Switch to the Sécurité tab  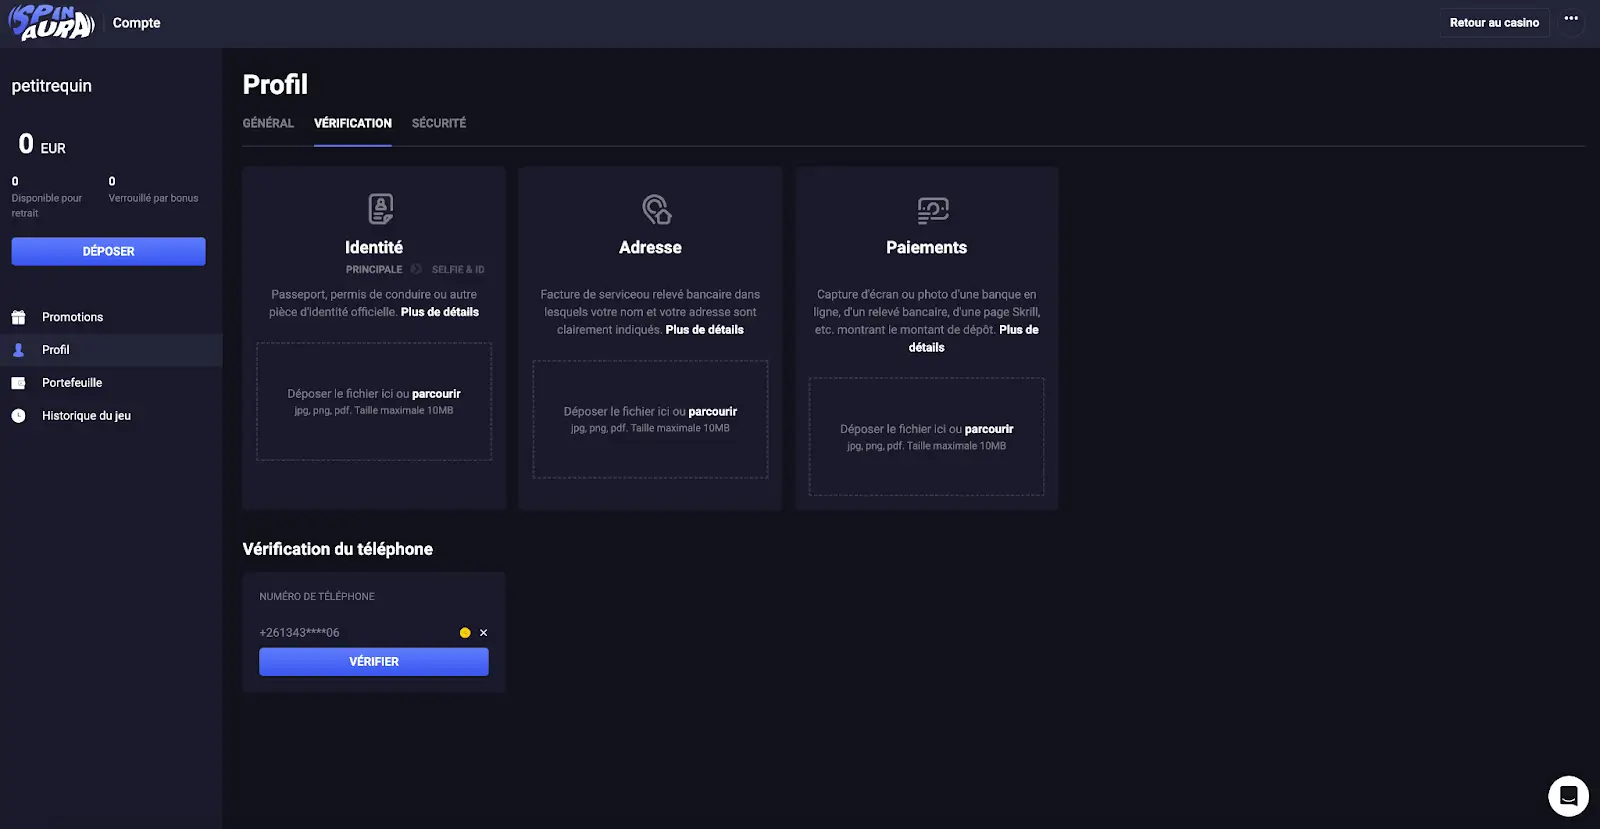coord(439,123)
